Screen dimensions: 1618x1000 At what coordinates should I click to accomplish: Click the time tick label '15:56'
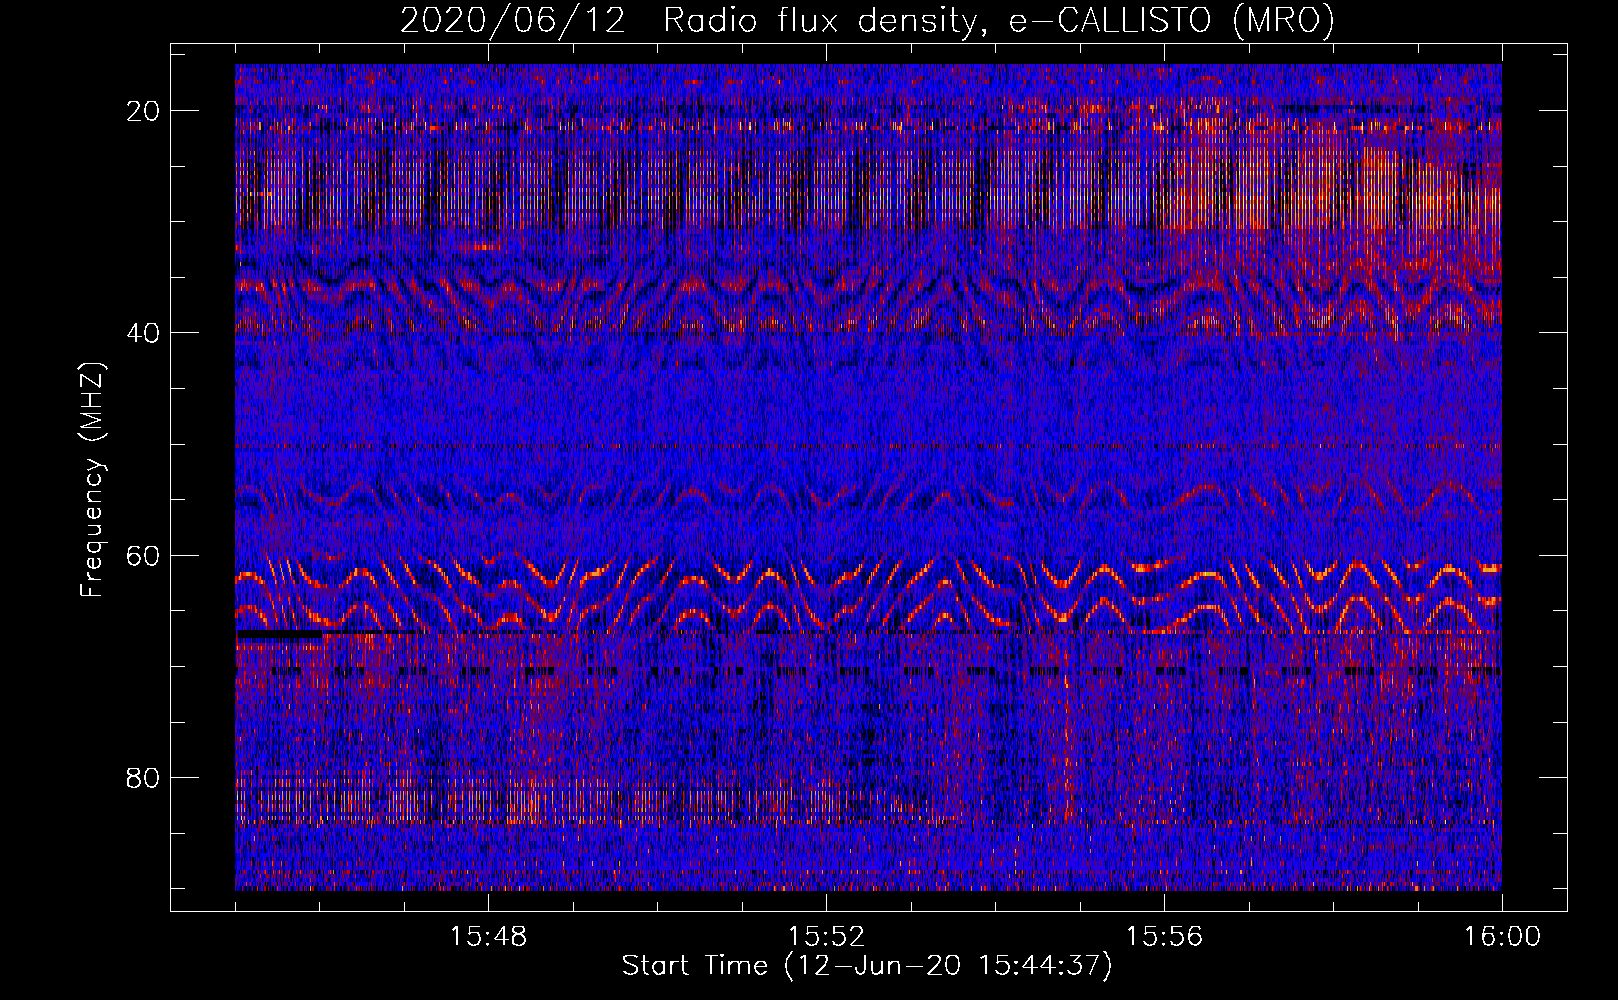click(1164, 937)
